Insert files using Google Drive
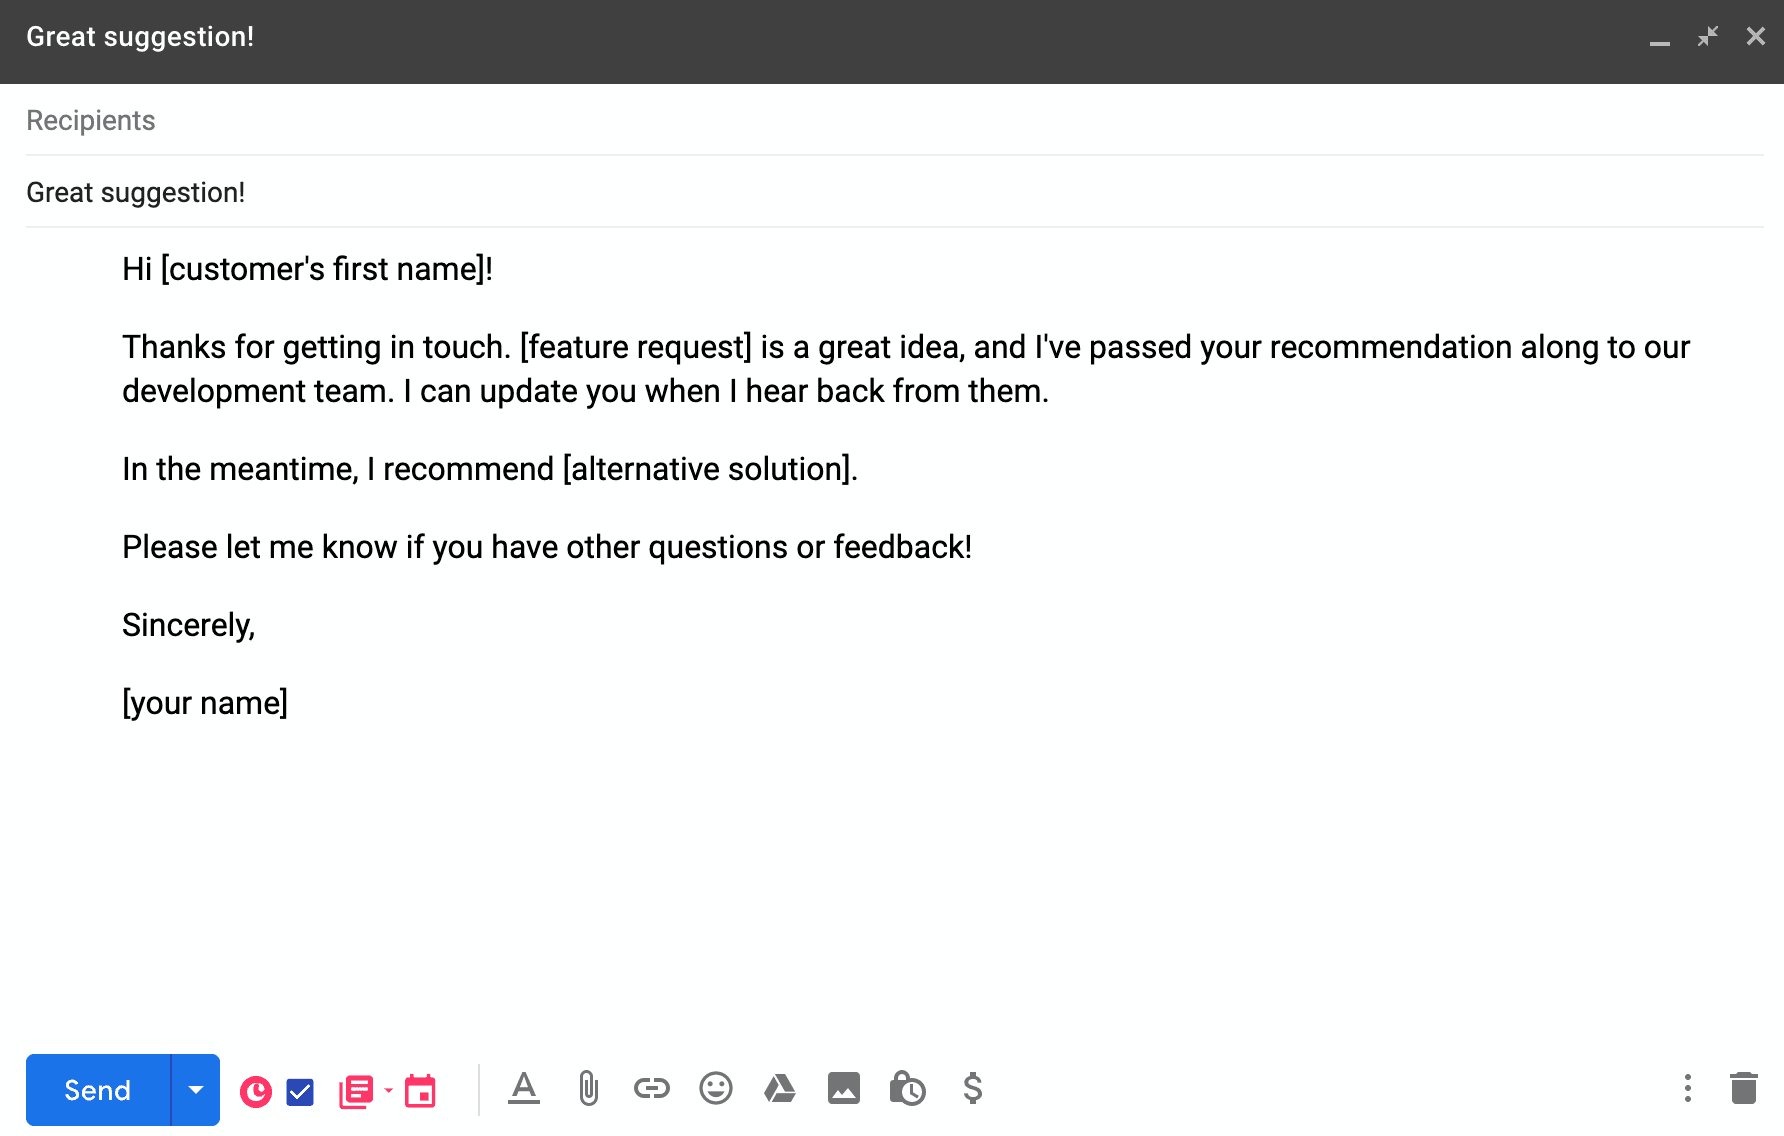 tap(780, 1088)
